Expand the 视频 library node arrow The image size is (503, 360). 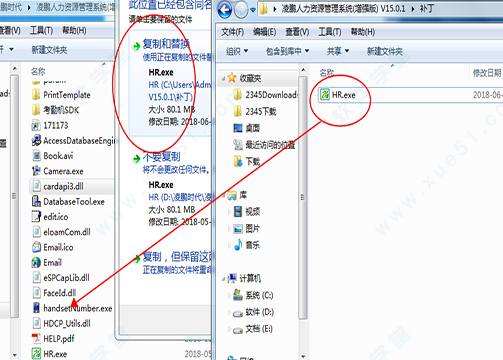click(x=229, y=212)
